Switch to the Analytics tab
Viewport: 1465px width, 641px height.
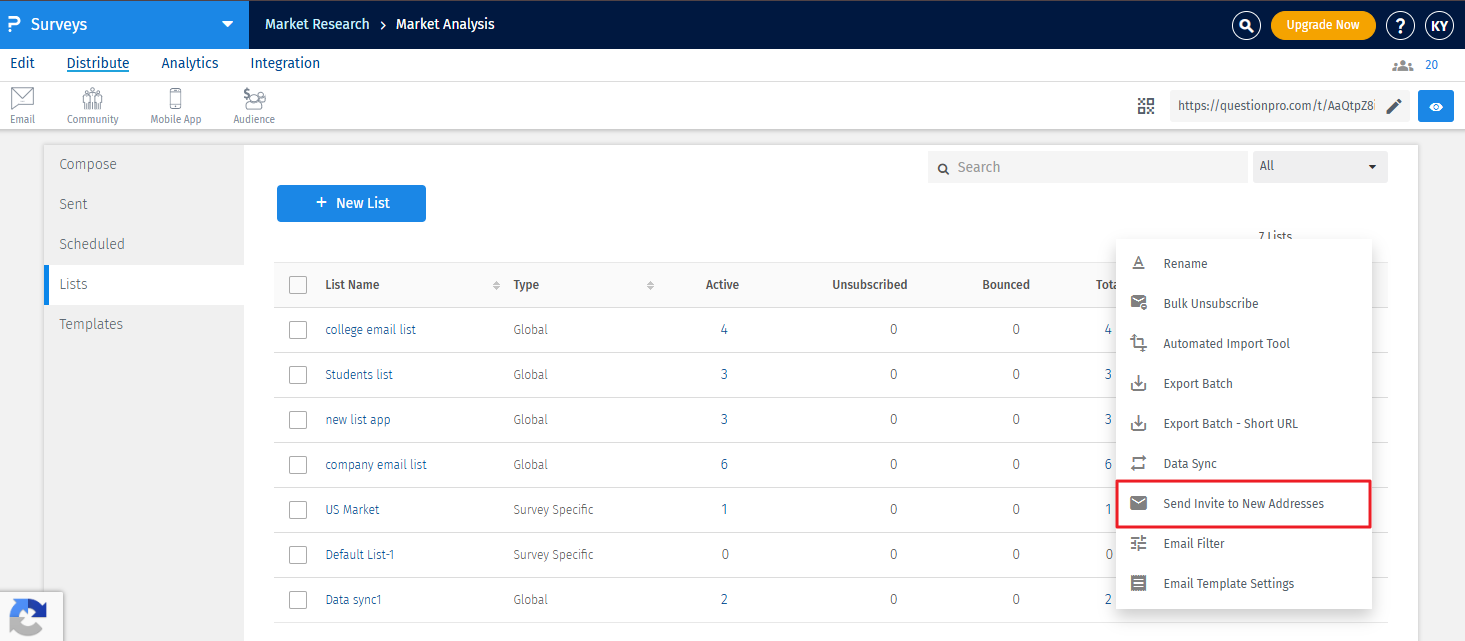coord(190,63)
